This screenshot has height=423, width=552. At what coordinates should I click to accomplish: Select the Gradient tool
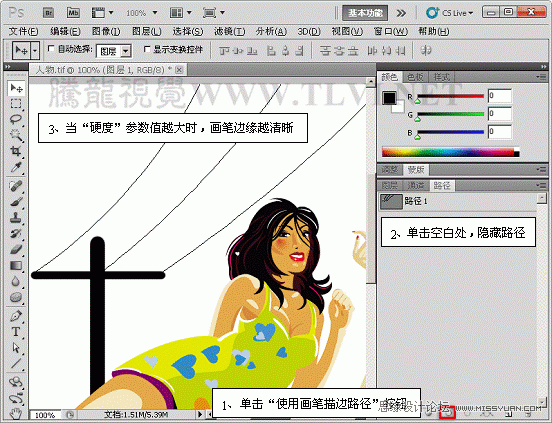pos(16,265)
